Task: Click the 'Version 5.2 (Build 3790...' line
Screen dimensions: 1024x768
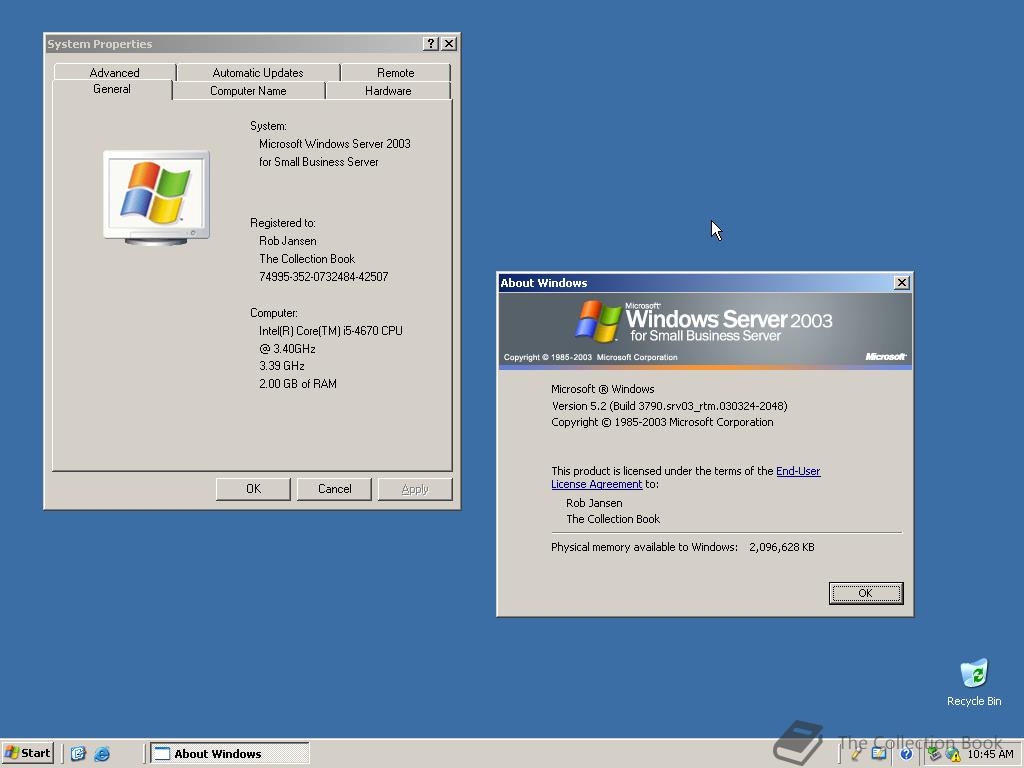Action: pyautogui.click(x=669, y=406)
